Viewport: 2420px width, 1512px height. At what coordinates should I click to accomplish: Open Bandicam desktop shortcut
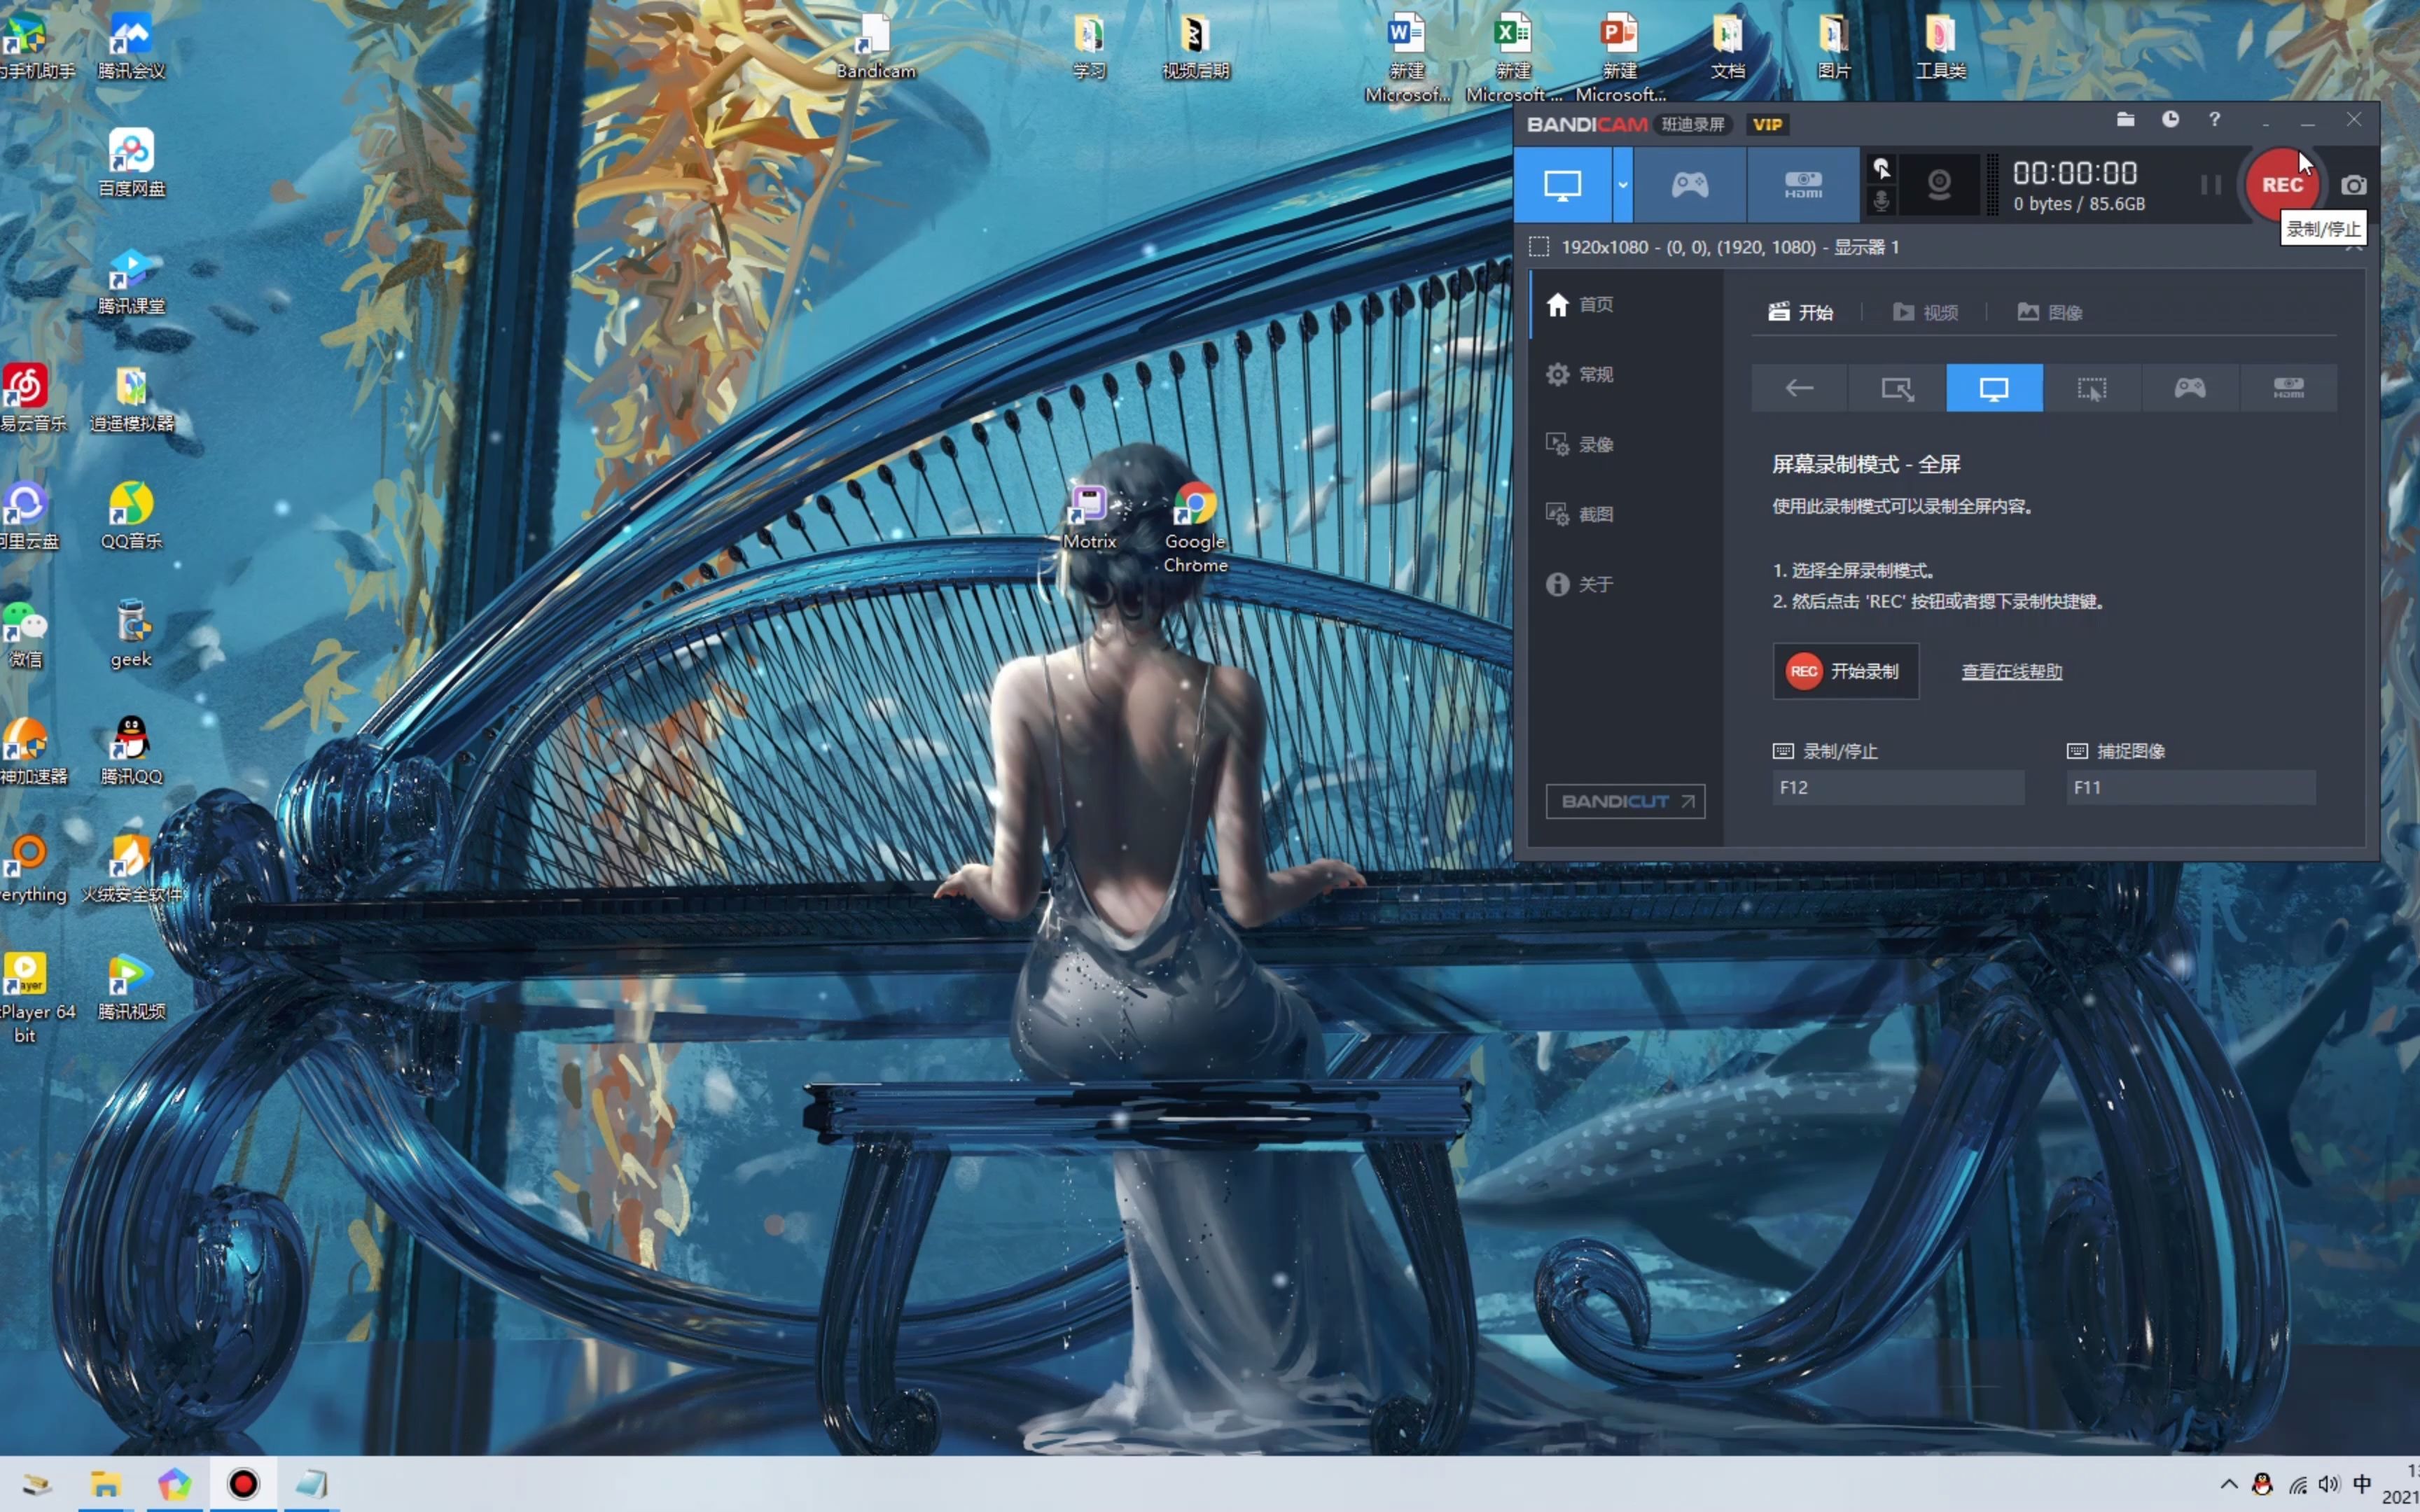pyautogui.click(x=876, y=46)
